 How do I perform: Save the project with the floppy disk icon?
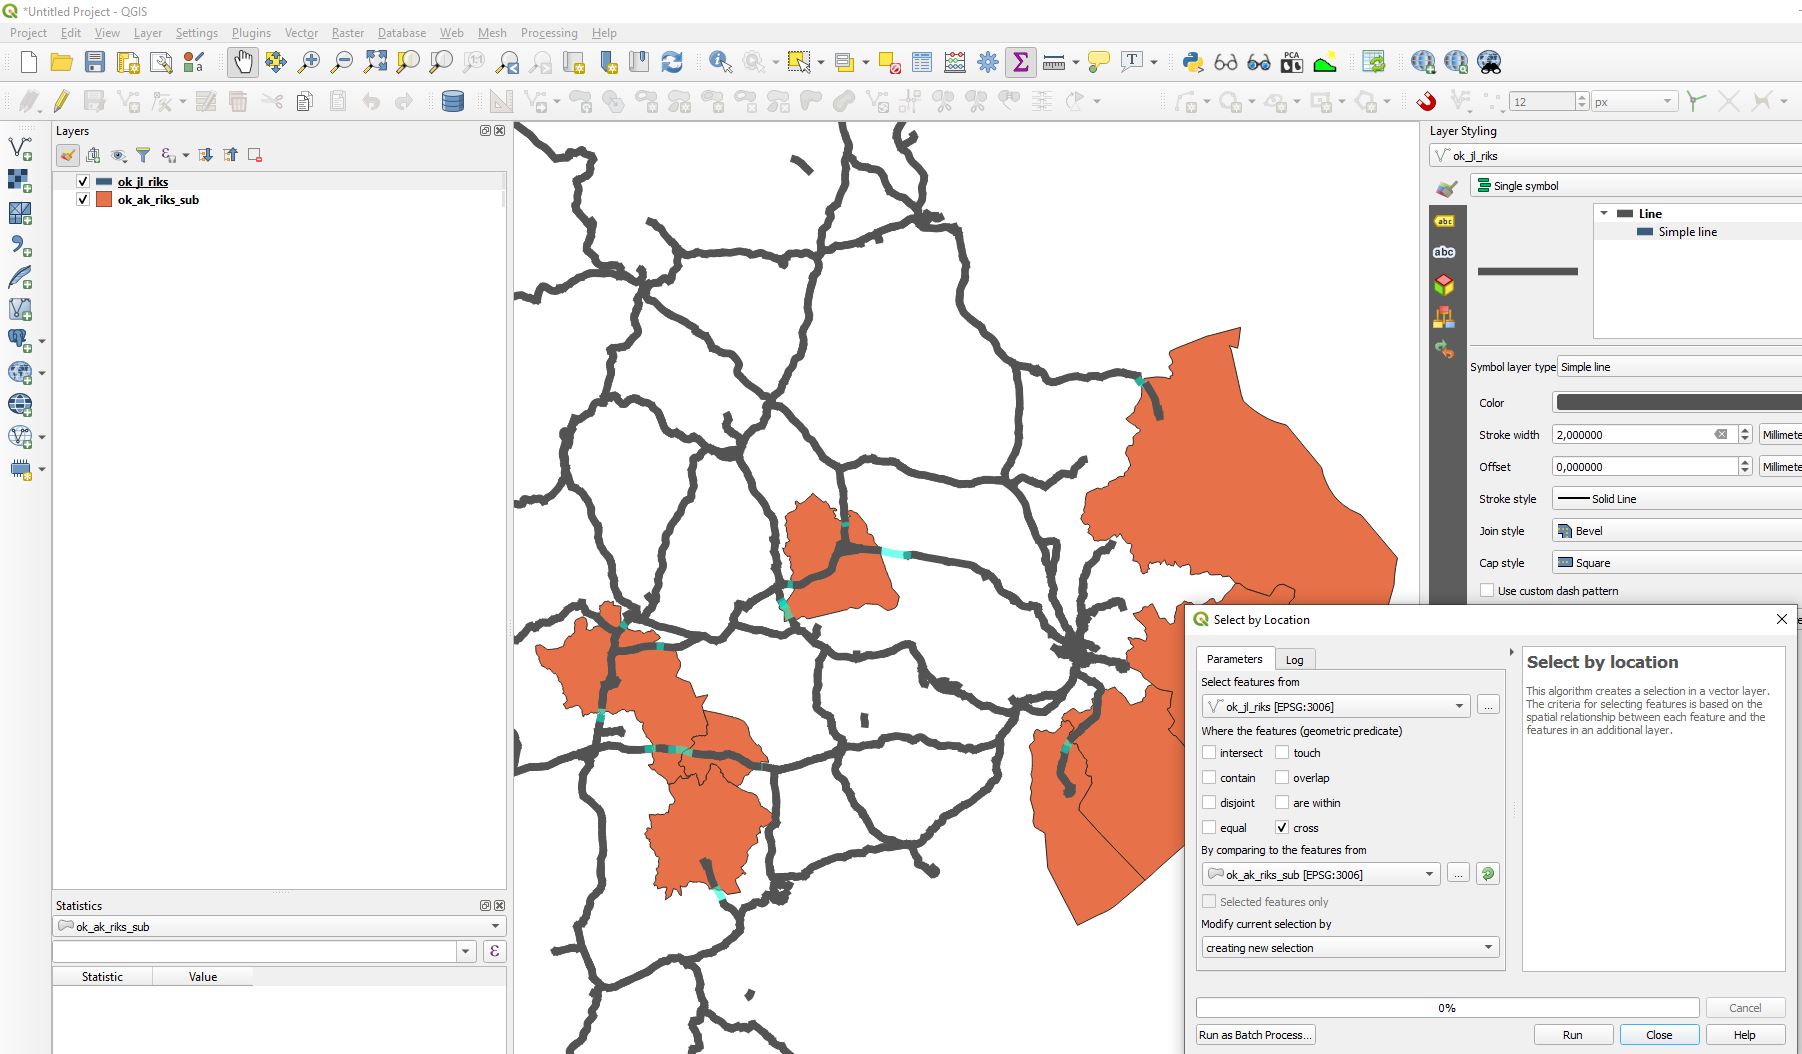95,62
